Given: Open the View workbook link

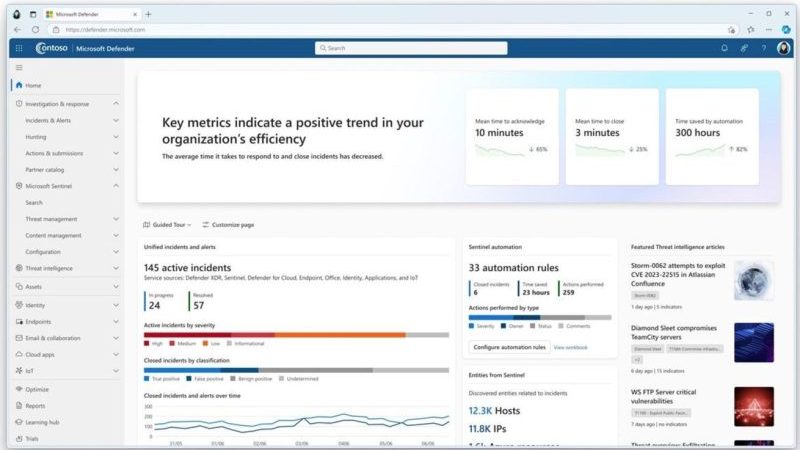Looking at the screenshot, I should point(570,347).
